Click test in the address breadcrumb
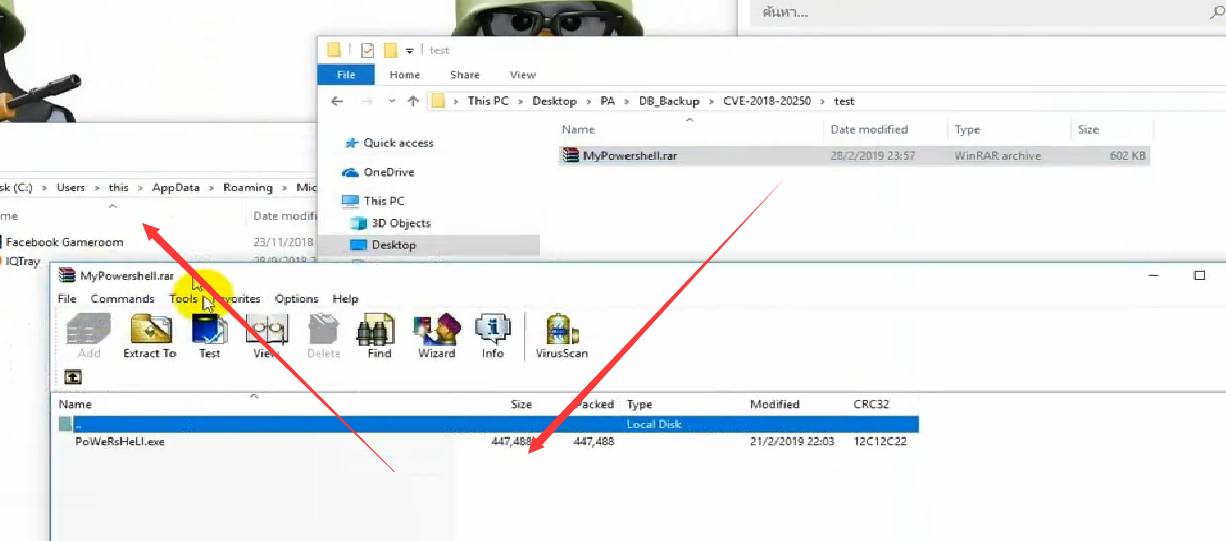The width and height of the screenshot is (1226, 541). 844,101
